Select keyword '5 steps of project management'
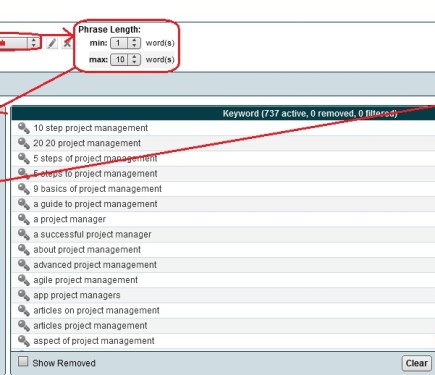435x375 pixels. pyautogui.click(x=95, y=158)
